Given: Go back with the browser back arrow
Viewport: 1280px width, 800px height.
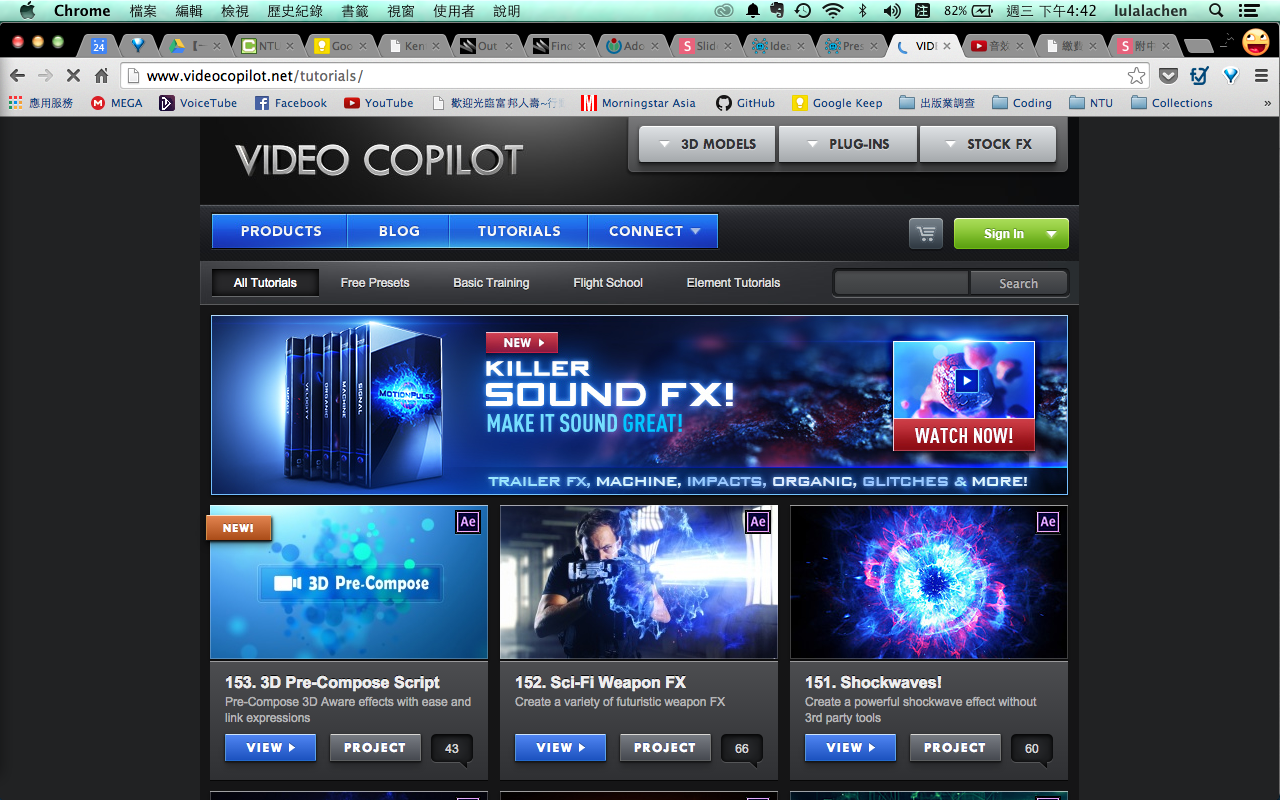Looking at the screenshot, I should [17, 76].
